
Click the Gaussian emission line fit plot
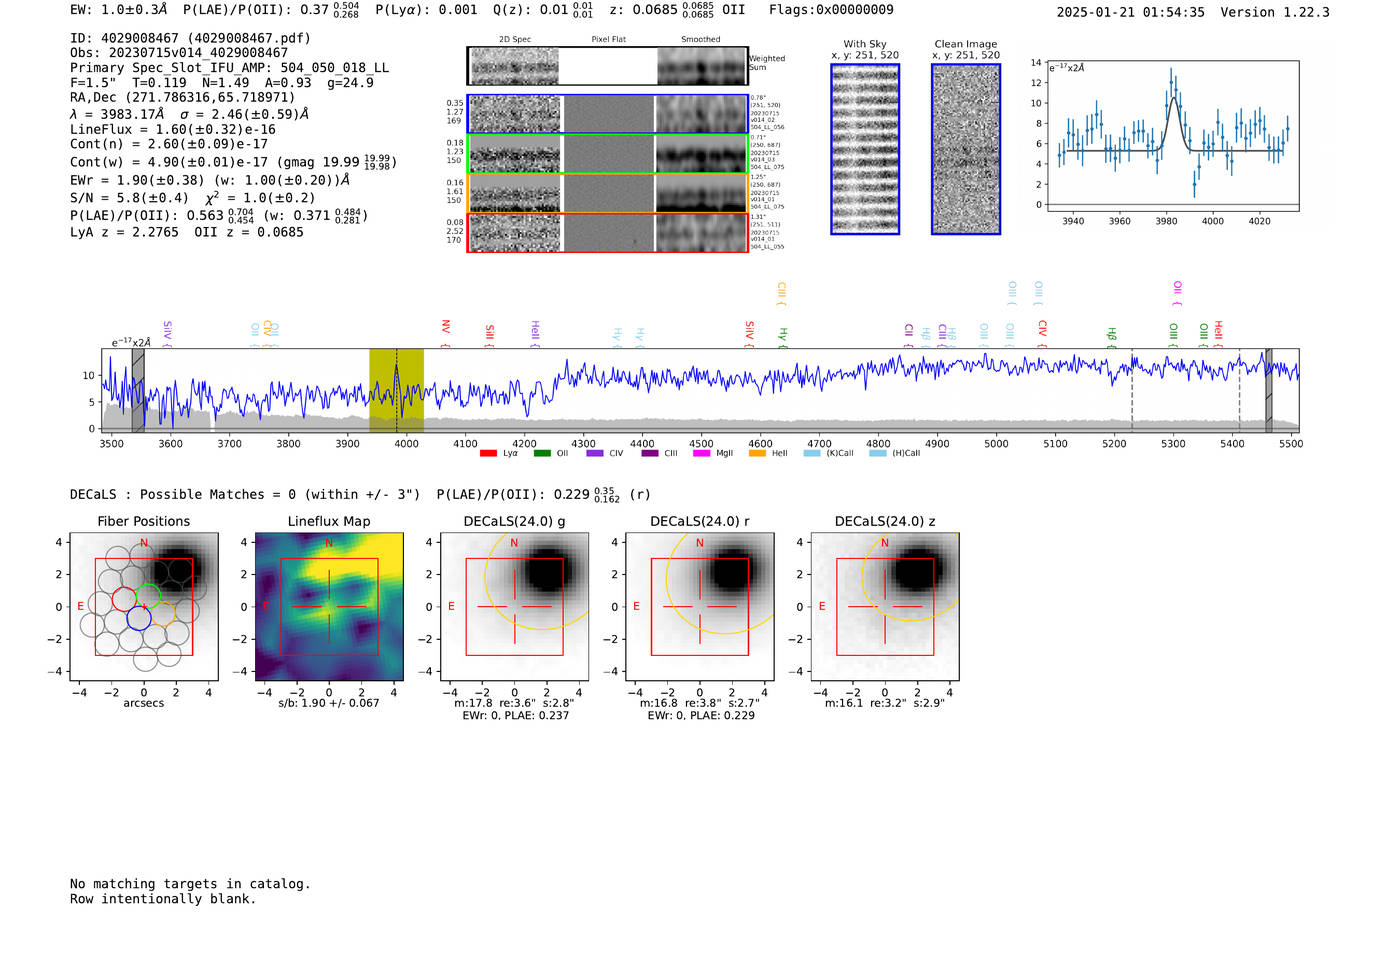(1172, 136)
